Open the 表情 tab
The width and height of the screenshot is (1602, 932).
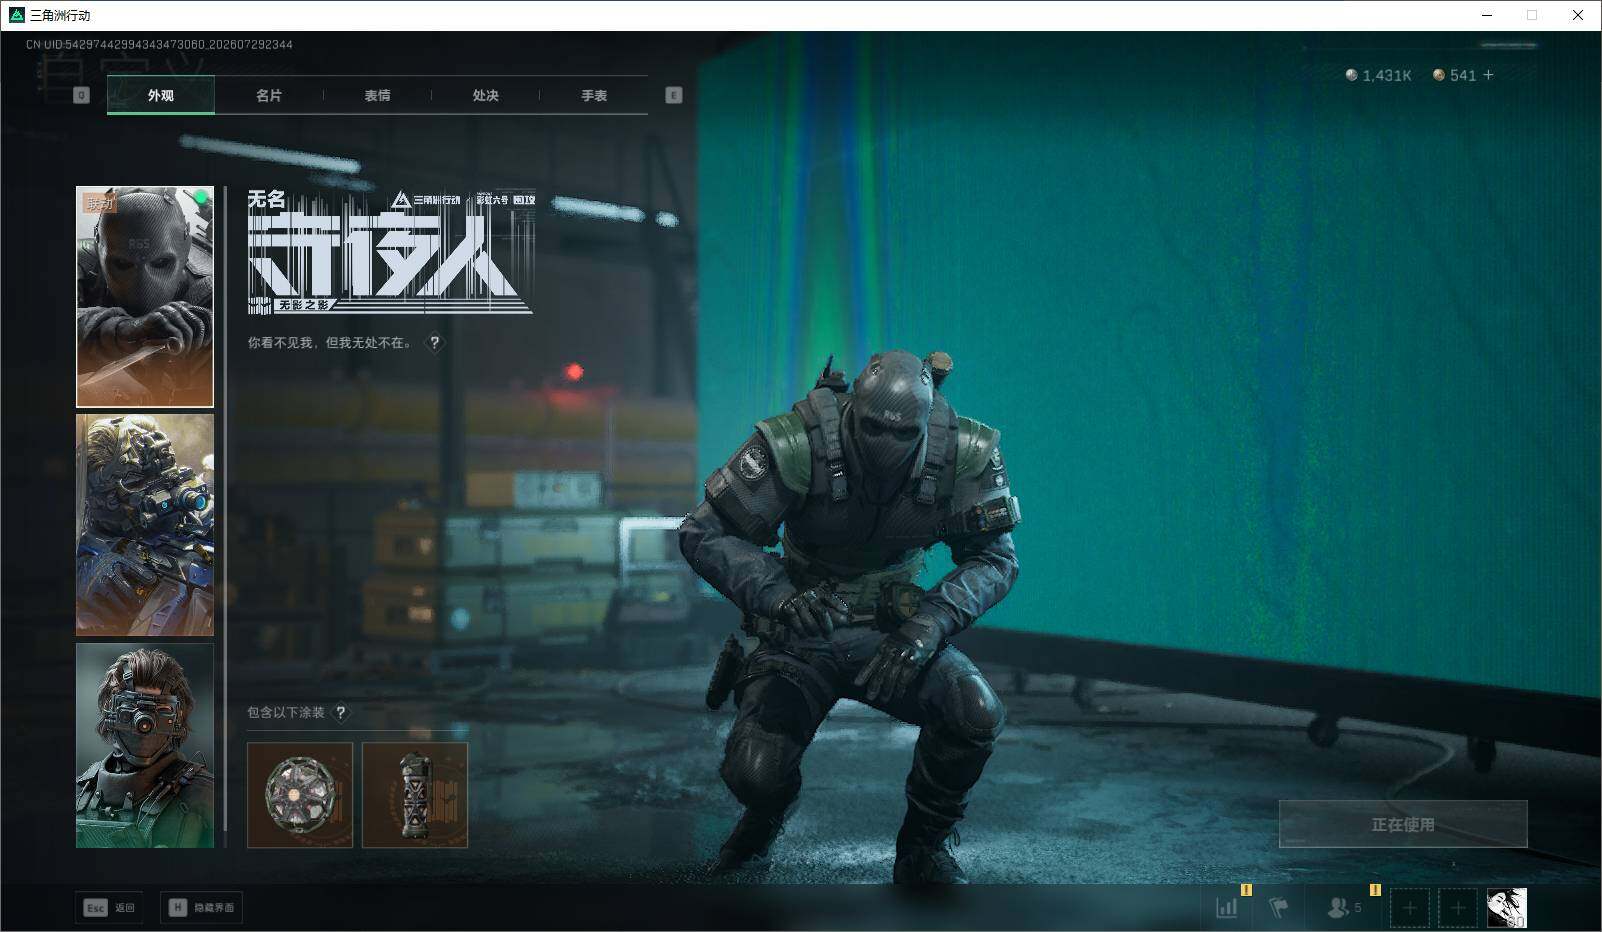[377, 96]
